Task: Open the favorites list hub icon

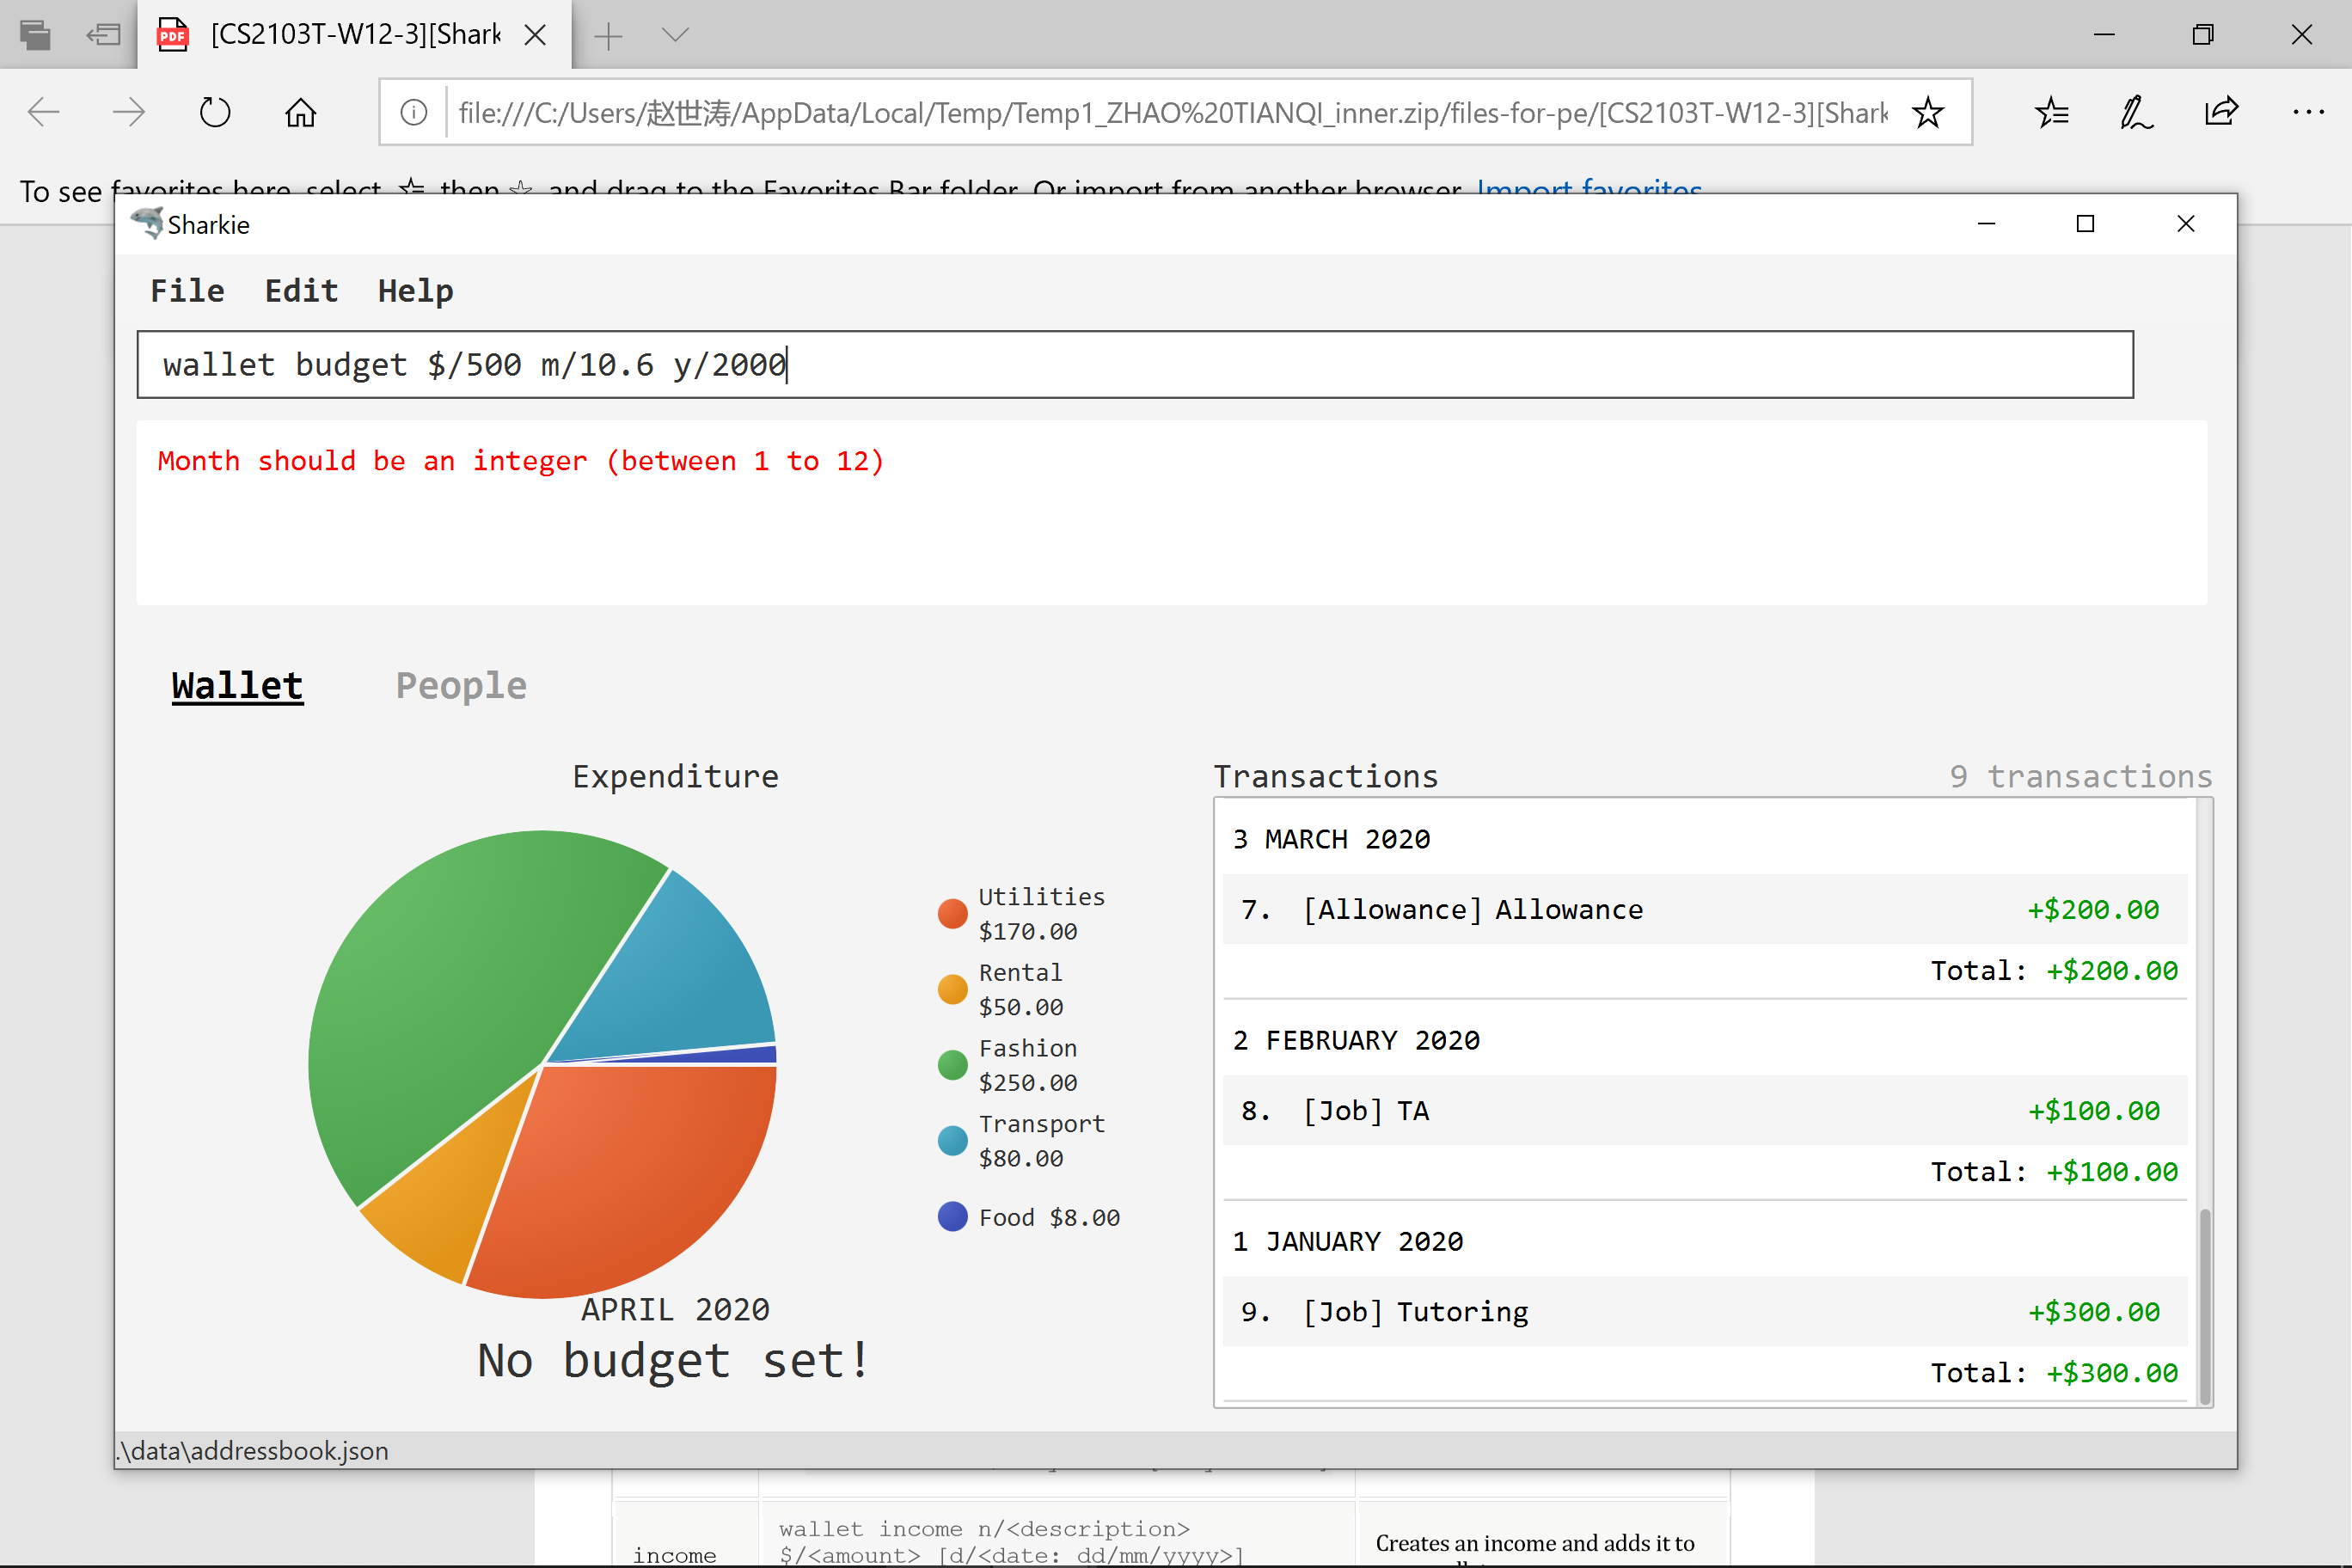Action: (x=2051, y=113)
